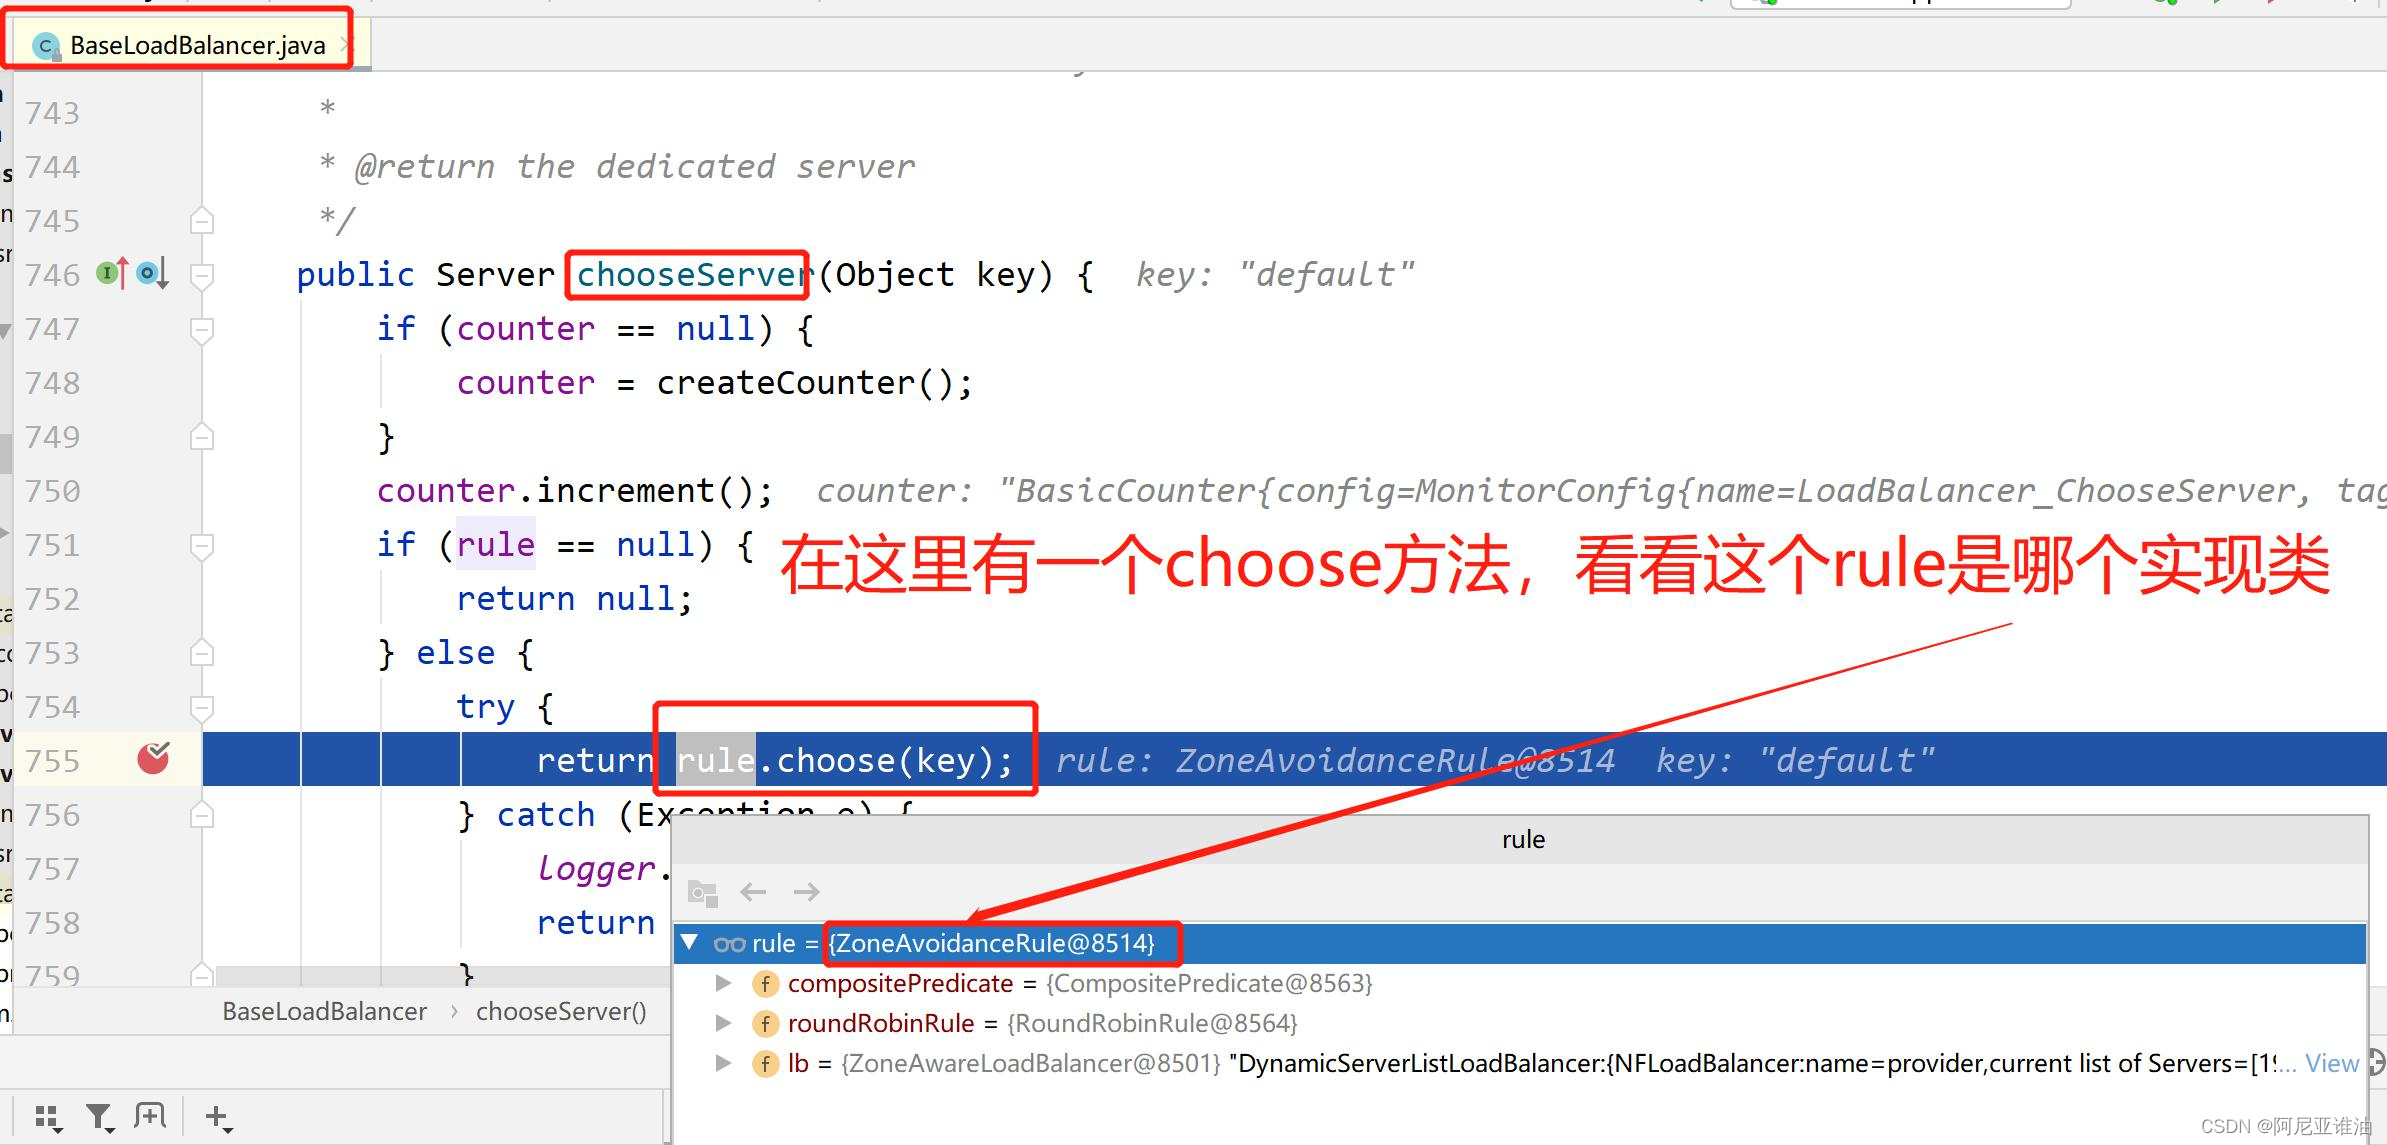
Task: Click the forward arrow in rule popup
Action: coord(806,891)
